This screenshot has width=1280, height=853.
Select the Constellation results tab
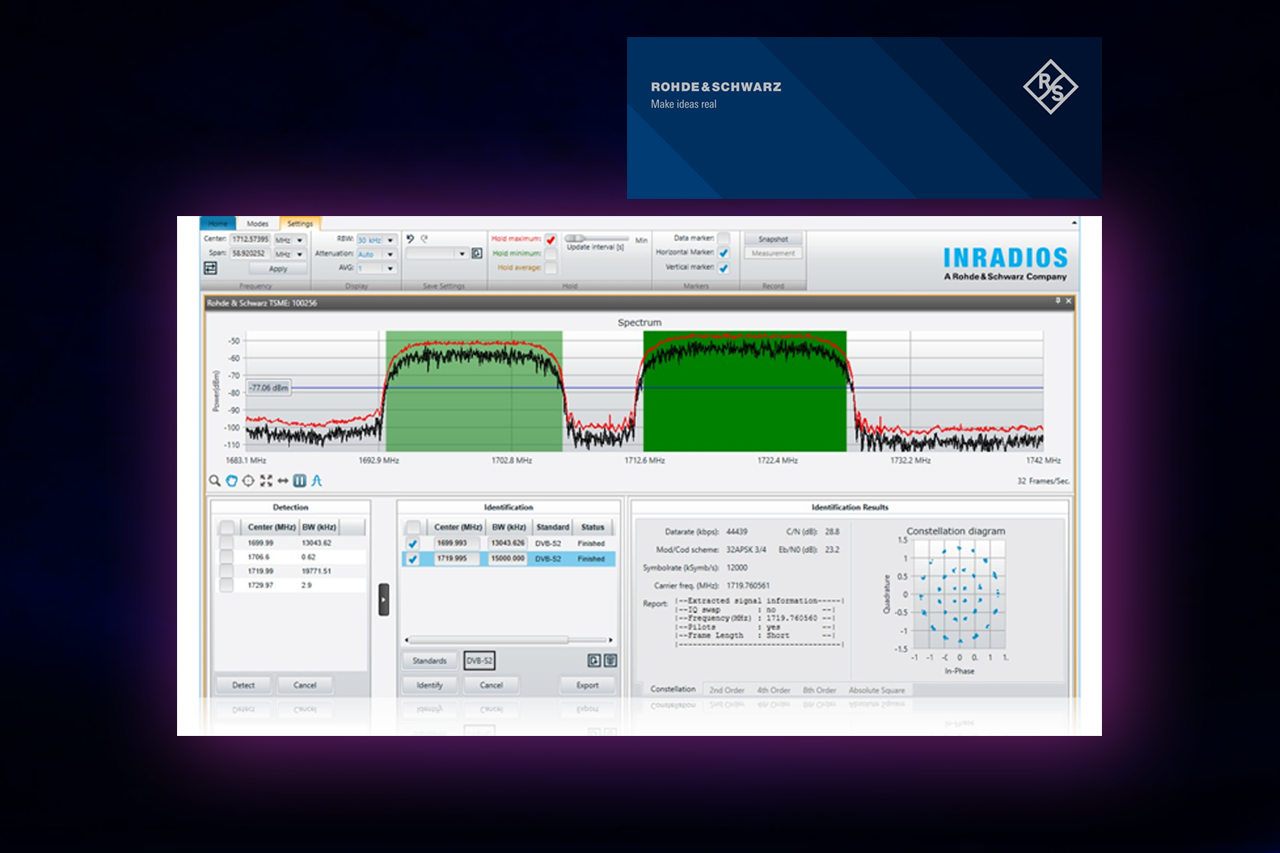tap(673, 690)
